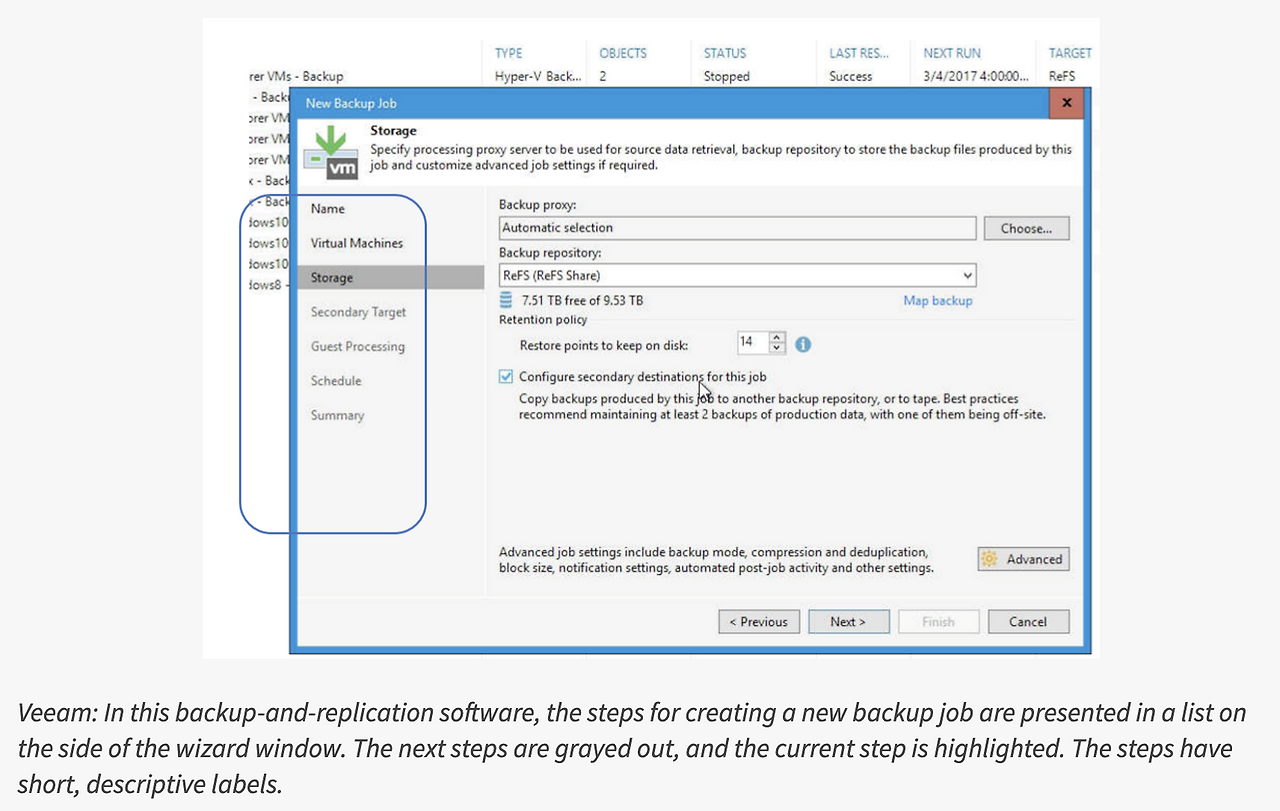This screenshot has height=811, width=1280.
Task: Increase restore points with the up arrow
Action: tap(778, 337)
